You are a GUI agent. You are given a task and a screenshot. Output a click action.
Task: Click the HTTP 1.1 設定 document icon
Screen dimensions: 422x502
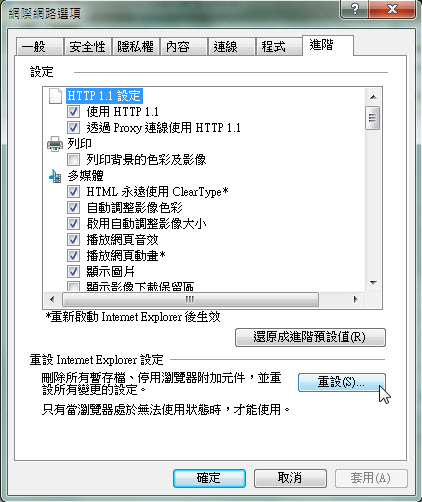[x=55, y=96]
